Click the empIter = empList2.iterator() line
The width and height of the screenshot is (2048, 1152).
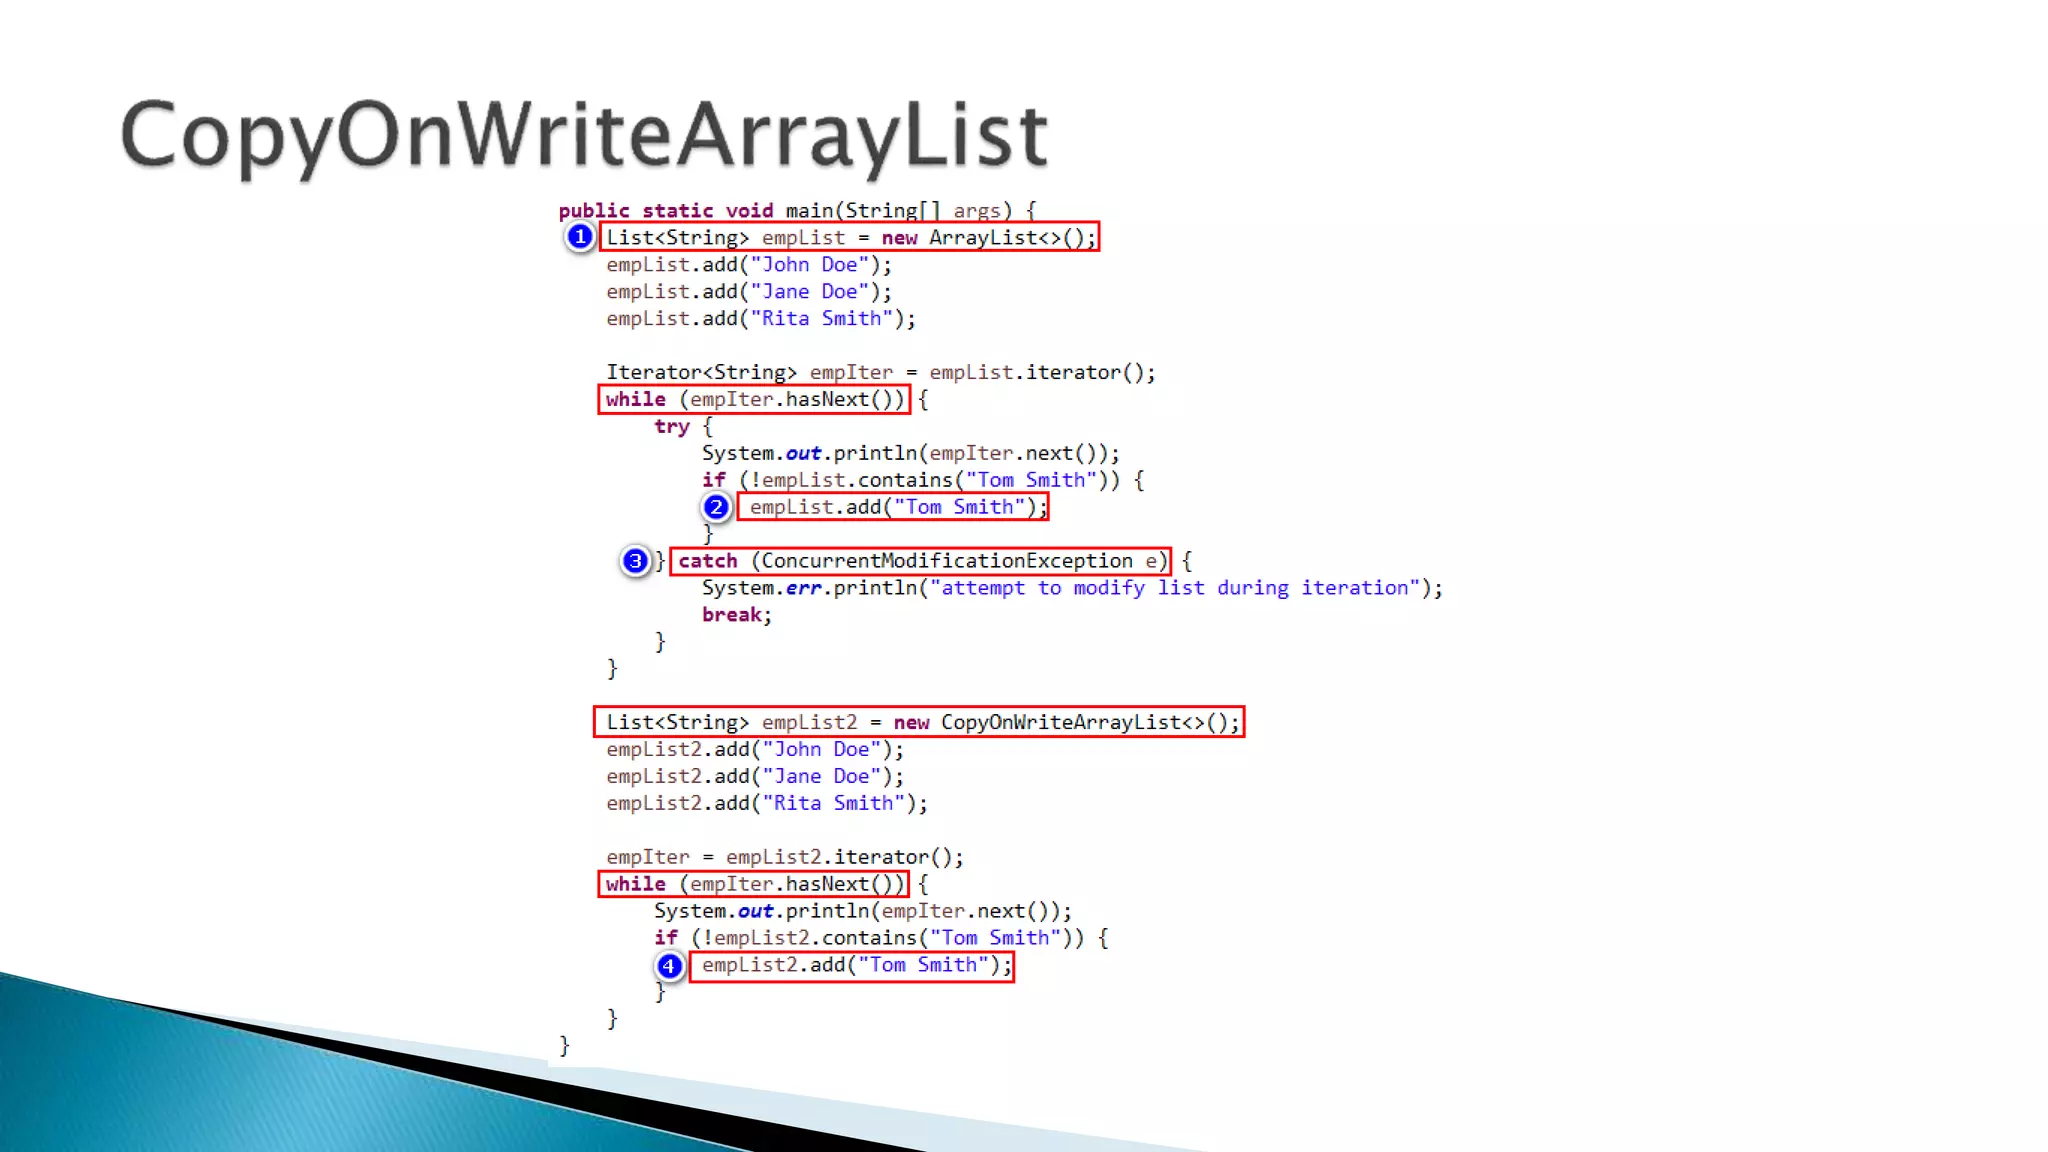click(784, 857)
